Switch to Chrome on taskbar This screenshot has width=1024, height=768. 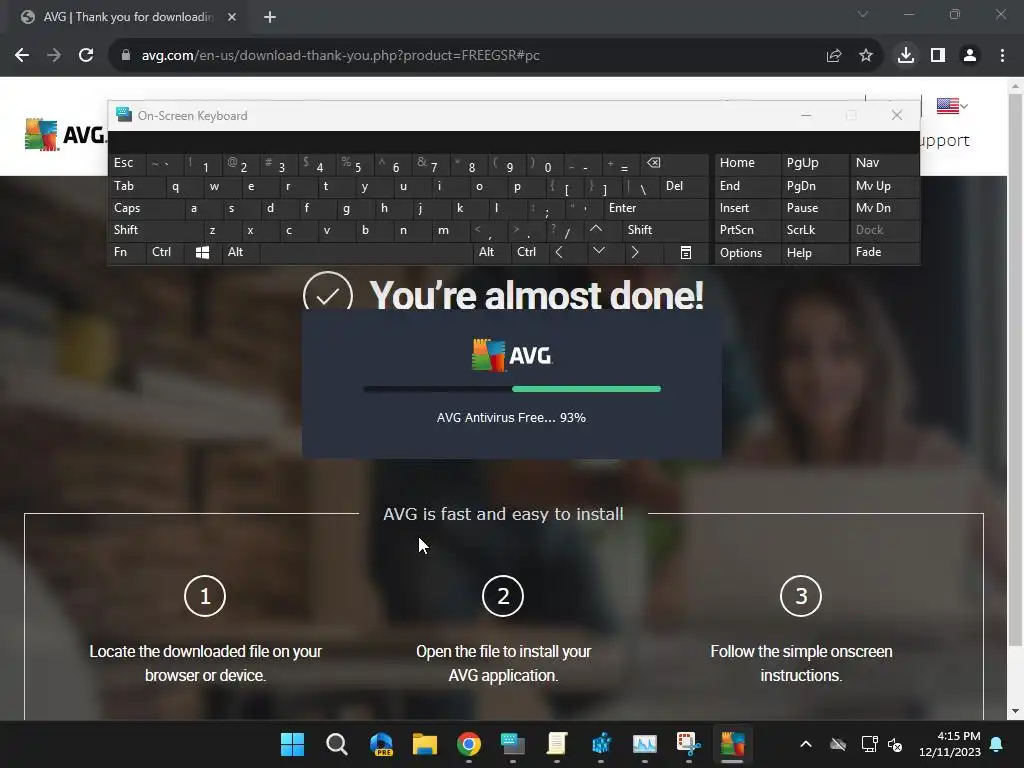(469, 744)
